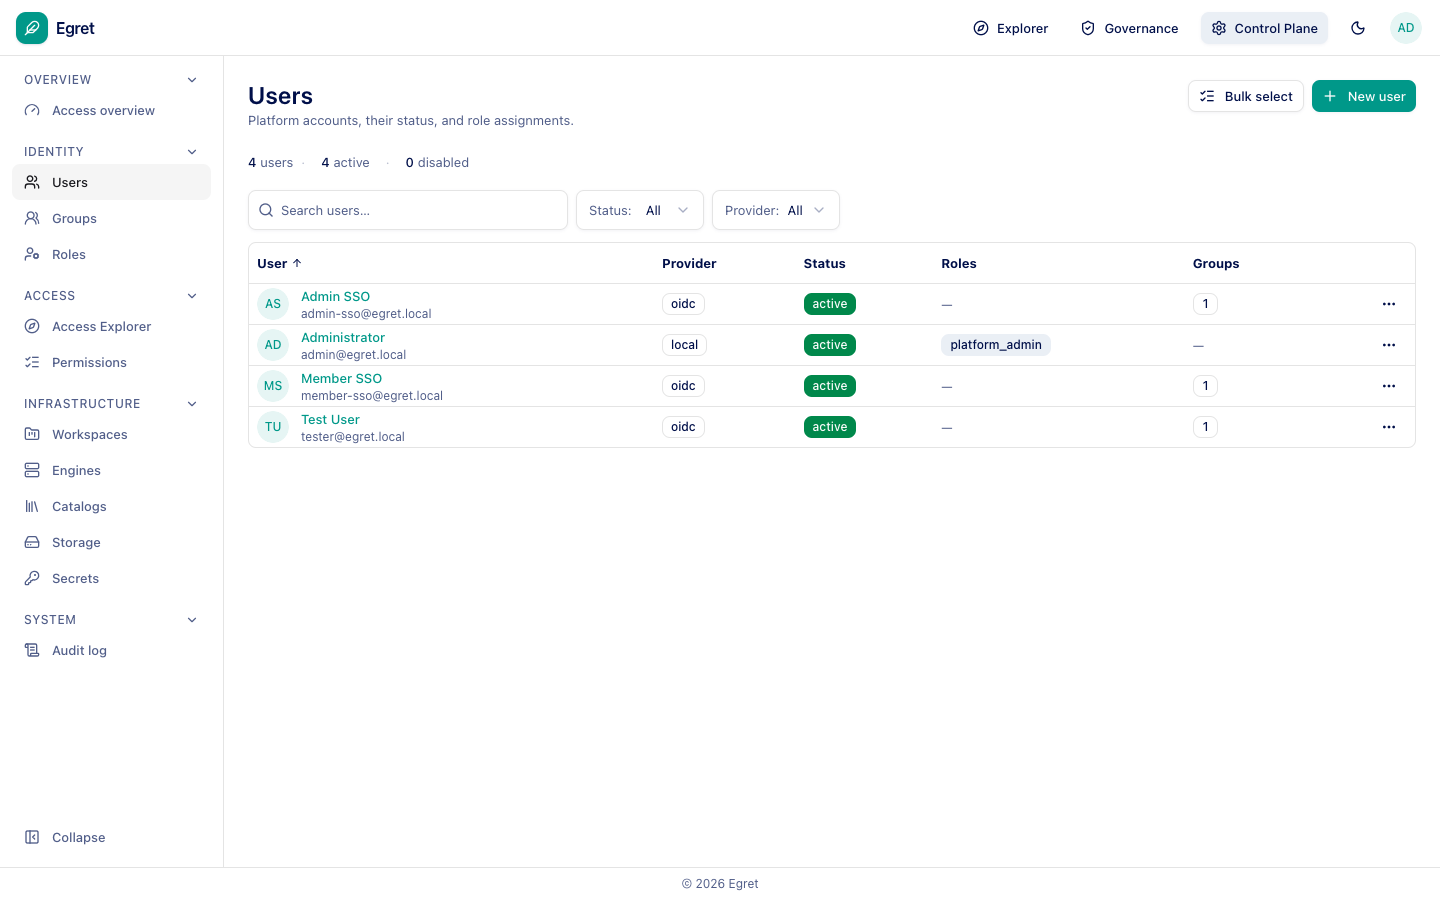Focus the Search users input field

[408, 210]
